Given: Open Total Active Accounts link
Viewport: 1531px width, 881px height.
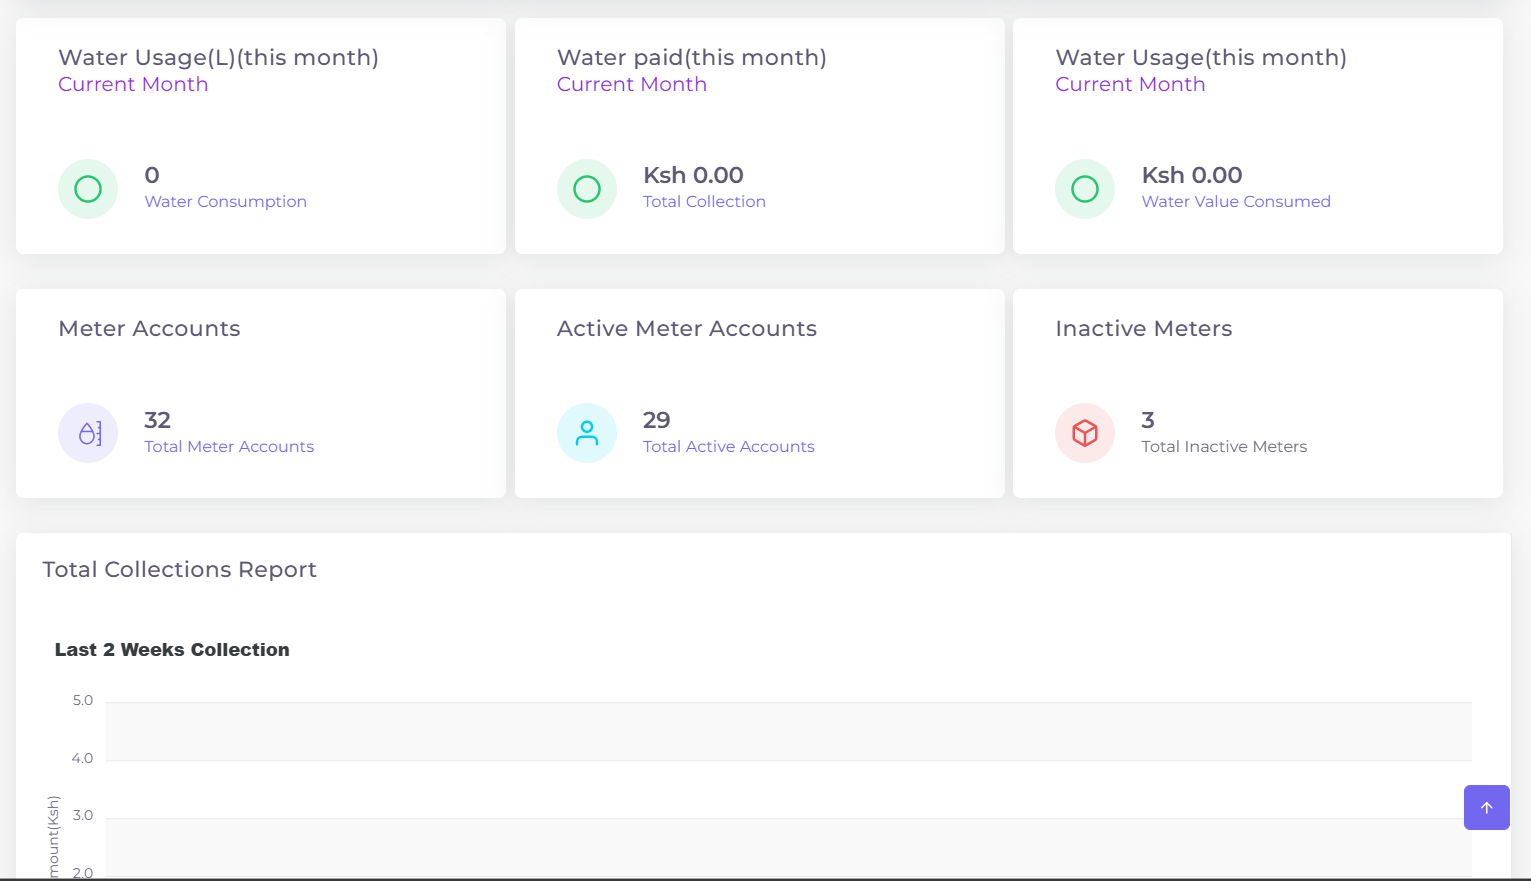Looking at the screenshot, I should point(728,446).
